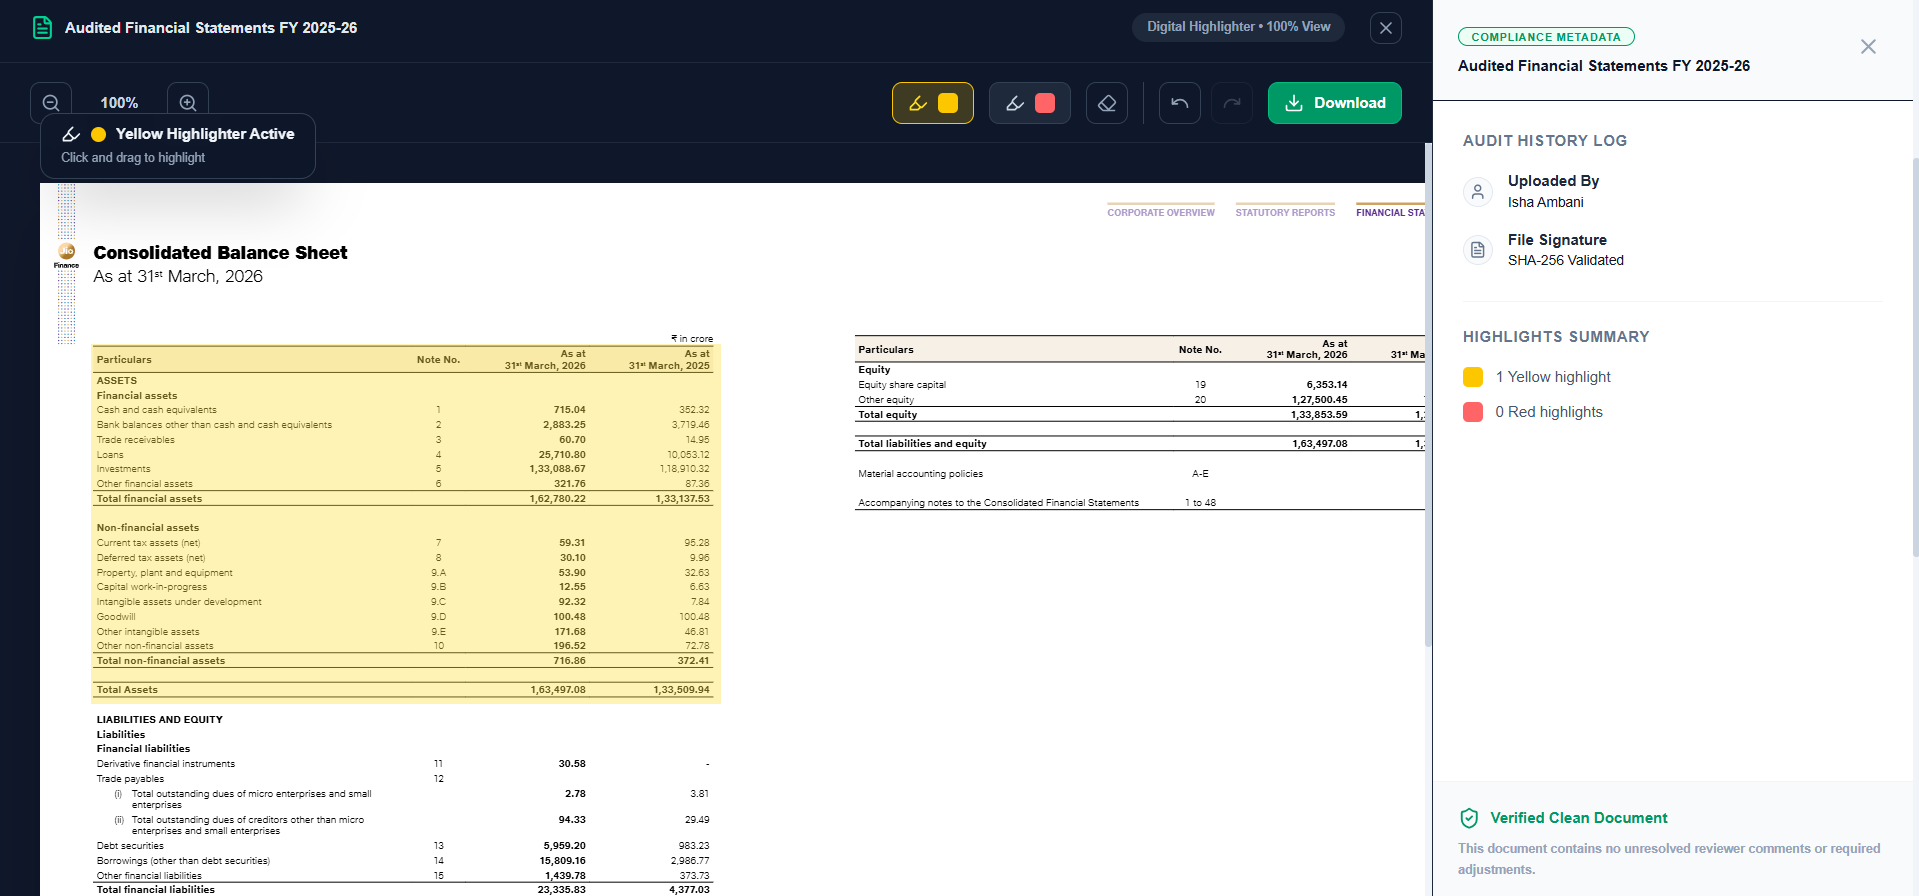The height and width of the screenshot is (896, 1919).
Task: Close the compliance metadata panel
Action: click(1868, 47)
